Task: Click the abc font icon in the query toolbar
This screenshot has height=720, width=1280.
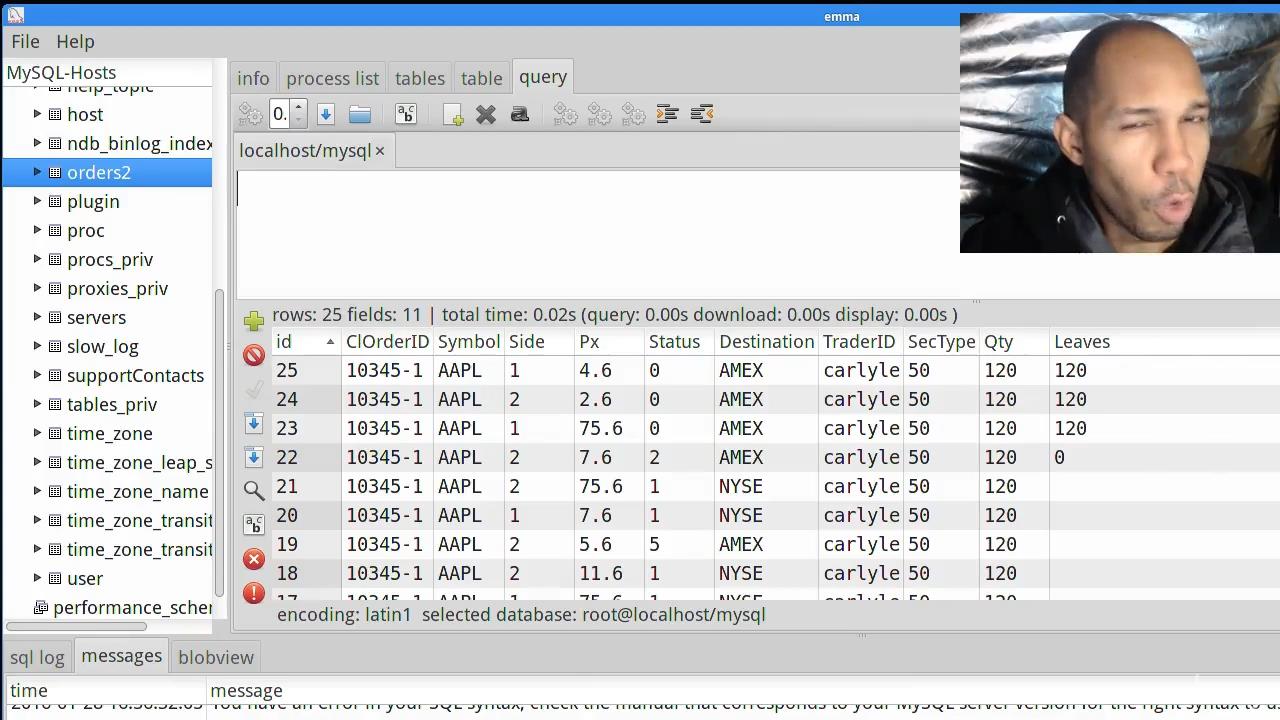Action: pos(405,115)
